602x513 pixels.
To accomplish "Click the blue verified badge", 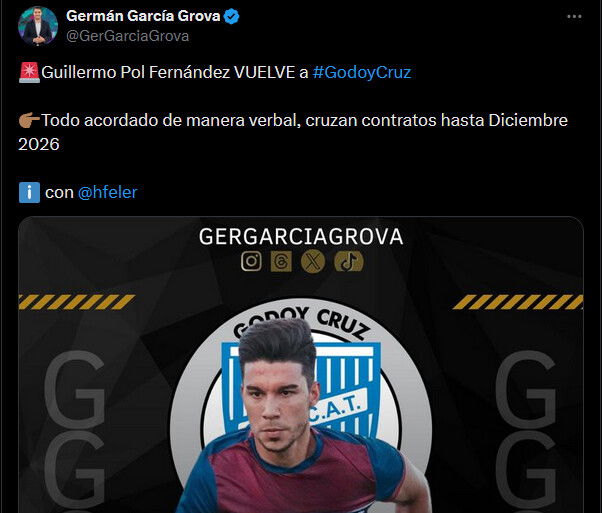I will [232, 17].
